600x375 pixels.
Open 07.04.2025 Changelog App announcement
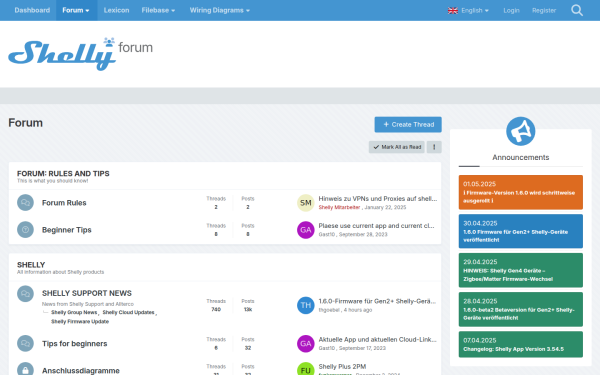point(520,344)
